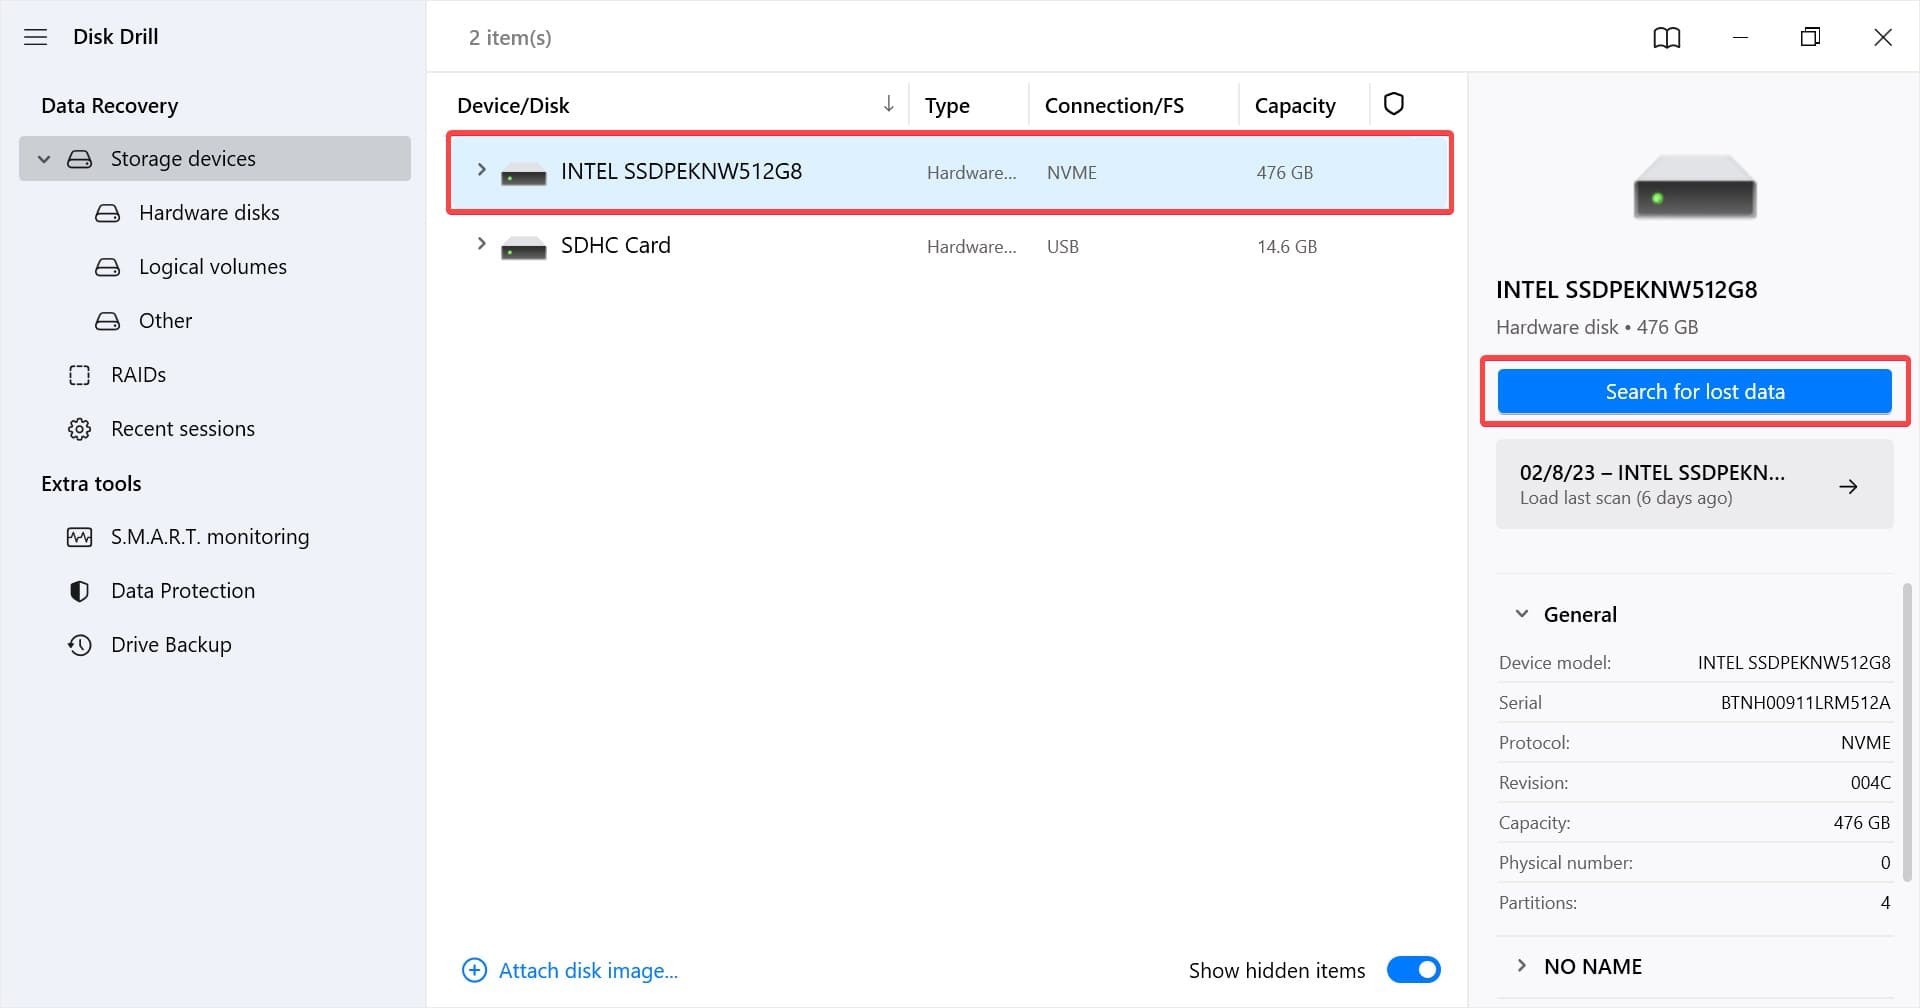Restore down the Disk Drill window
This screenshot has height=1008, width=1920.
(1811, 38)
